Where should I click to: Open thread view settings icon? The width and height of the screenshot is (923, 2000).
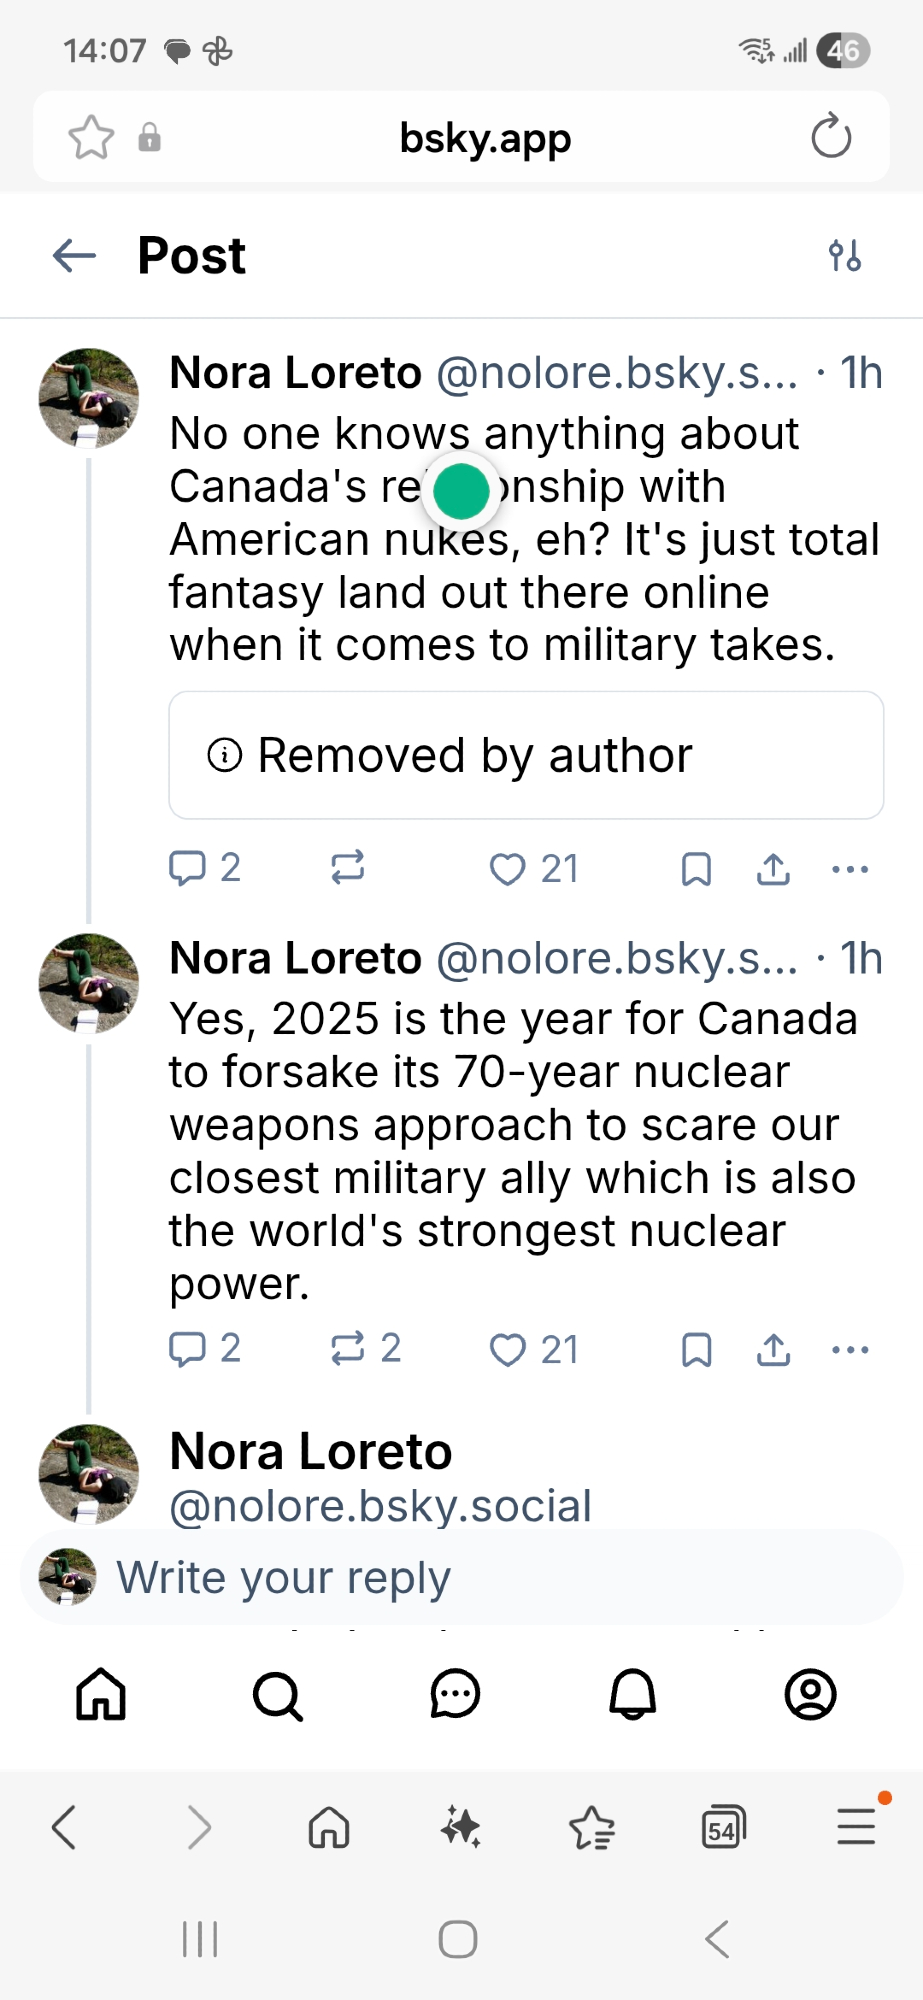coord(845,256)
